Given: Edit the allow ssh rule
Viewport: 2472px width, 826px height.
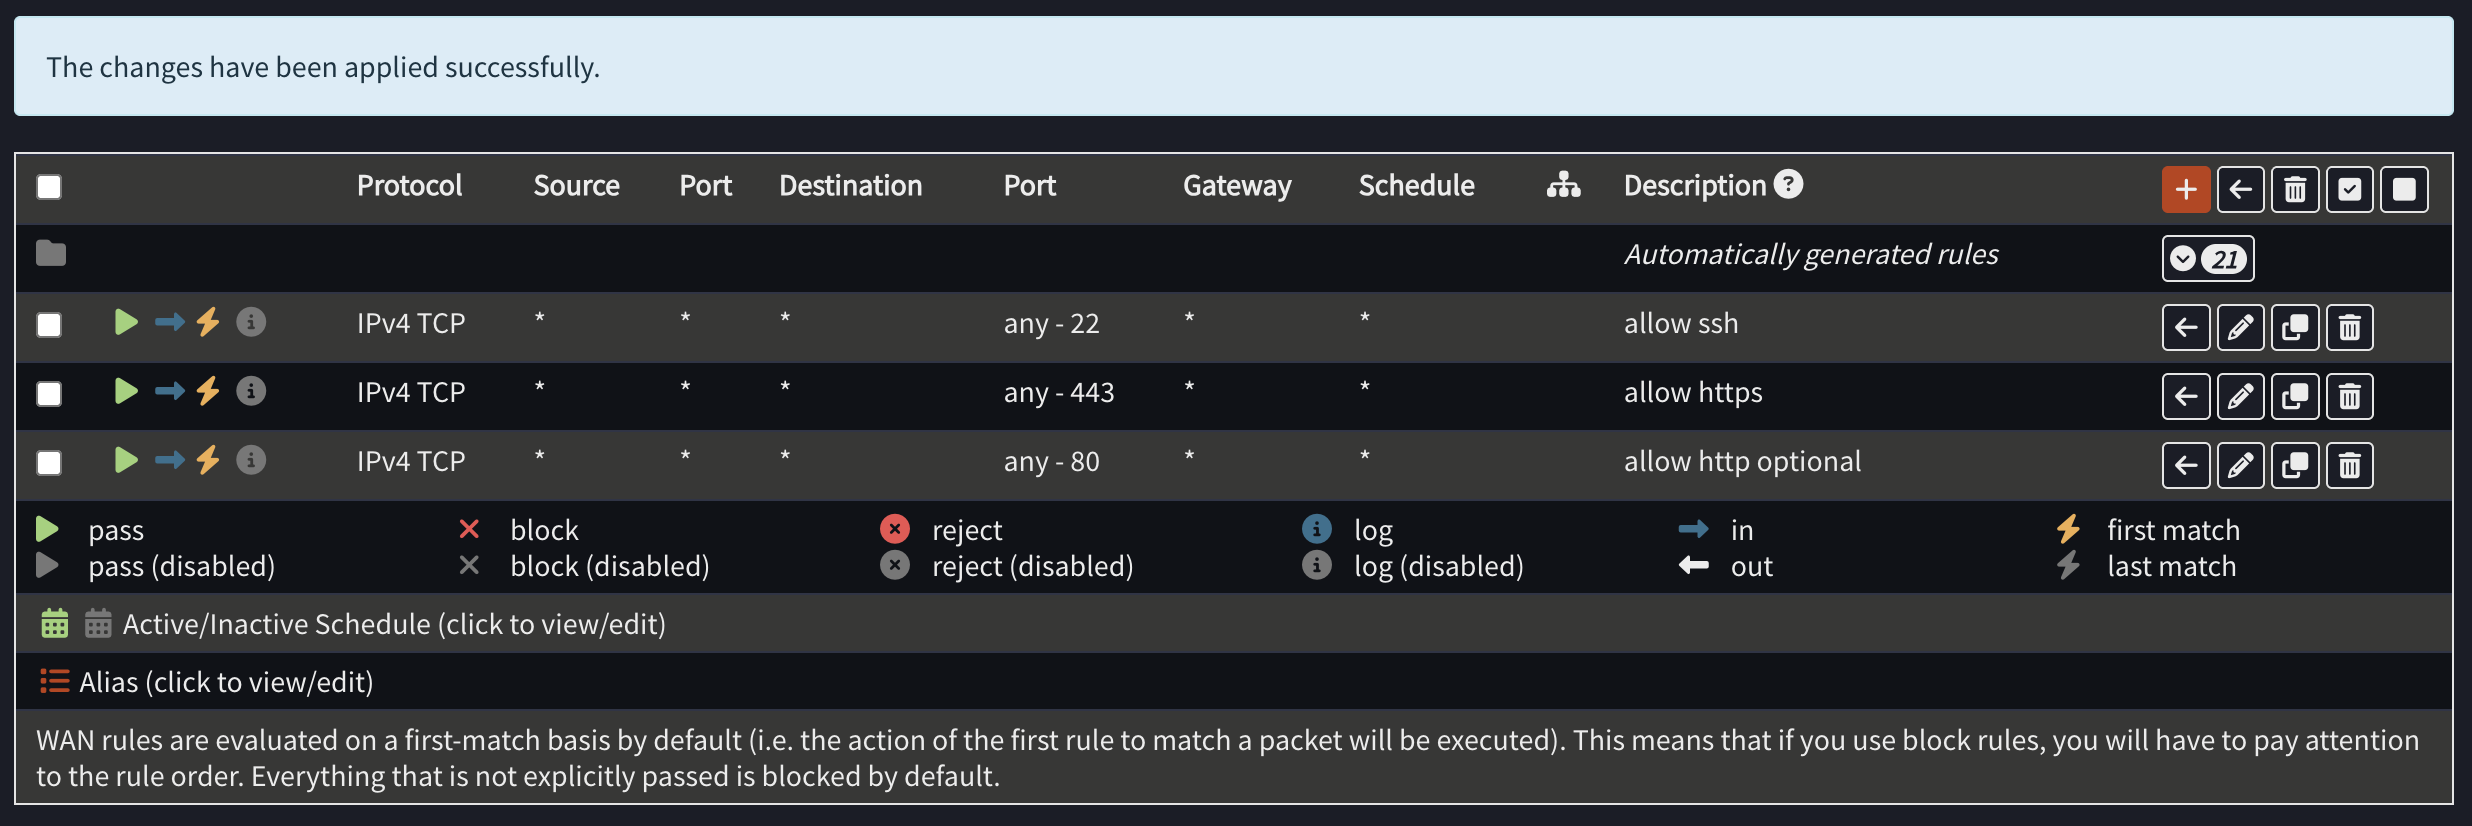Looking at the screenshot, I should 2240,327.
